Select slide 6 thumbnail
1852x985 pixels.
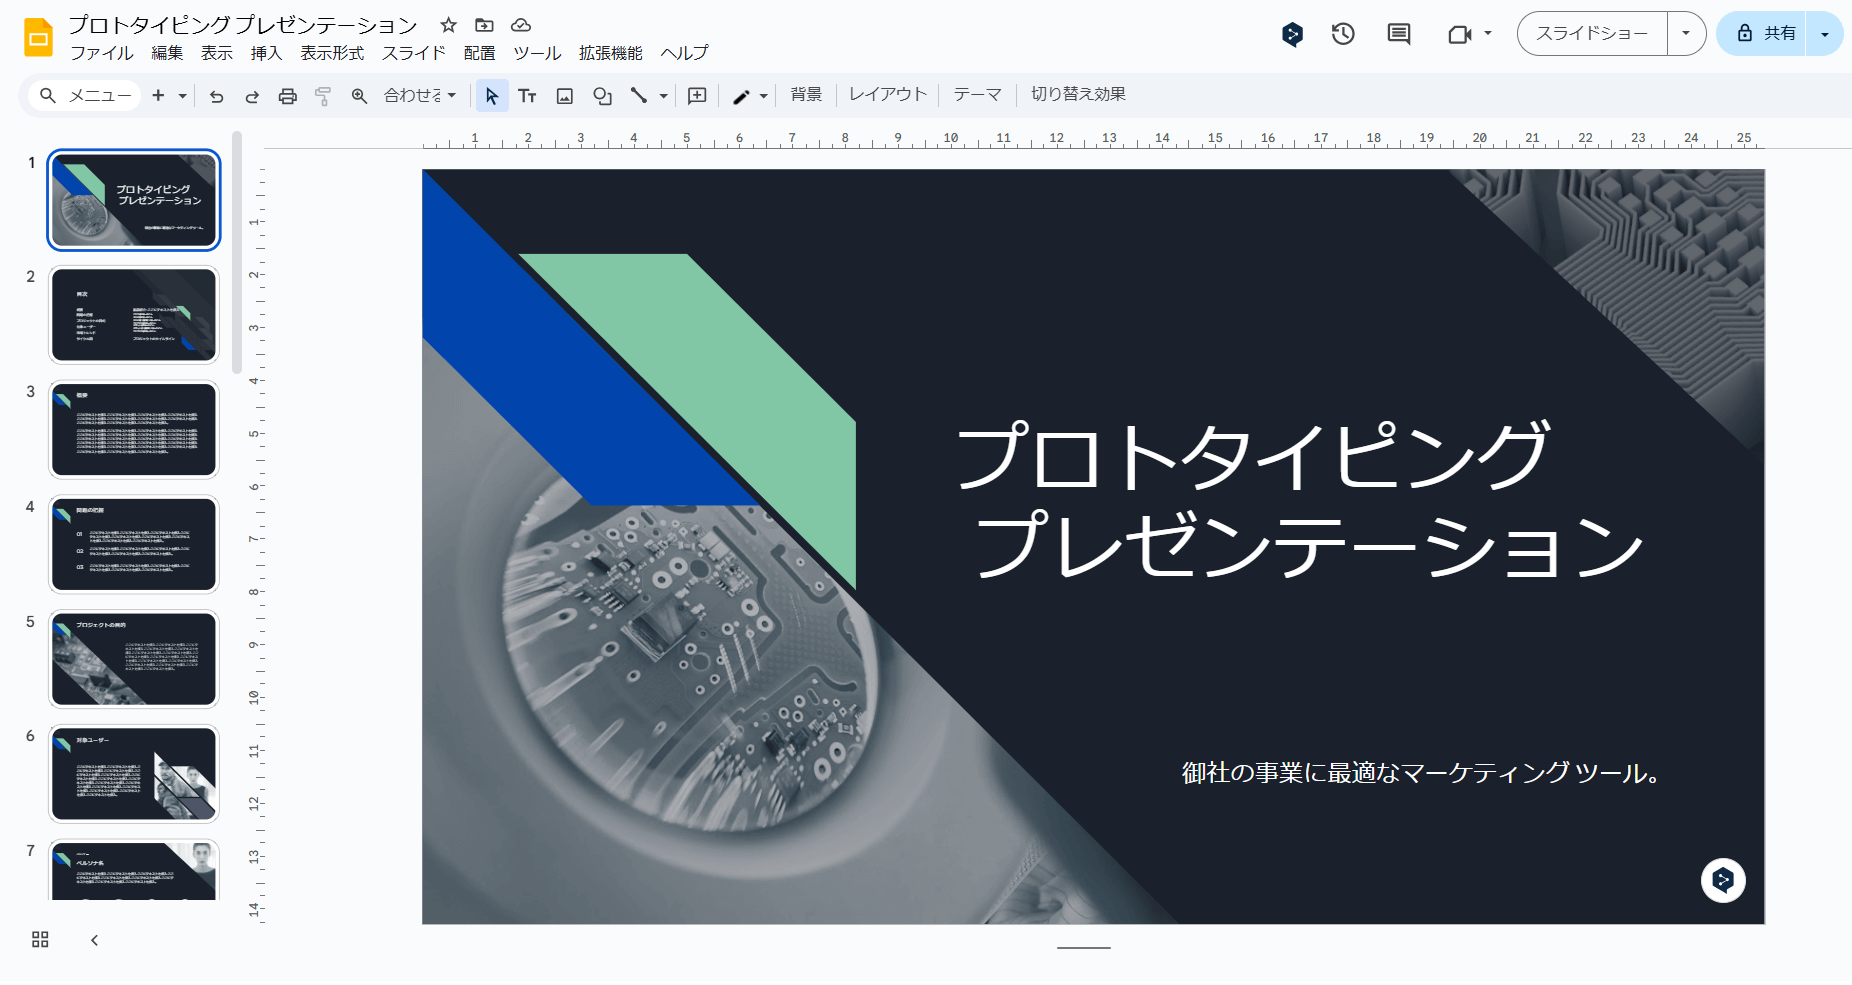click(x=134, y=774)
